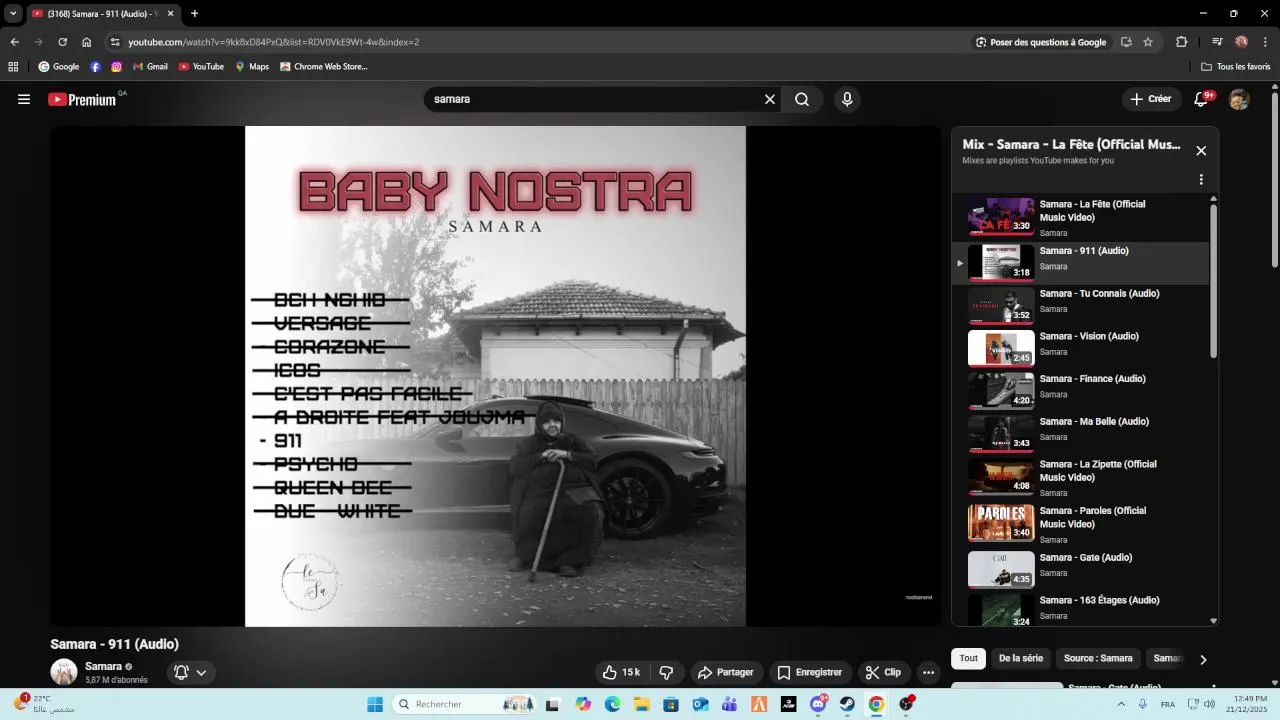Image resolution: width=1280 pixels, height=720 pixels.
Task: Open the YouTube guide hamburger menu
Action: [x=24, y=99]
